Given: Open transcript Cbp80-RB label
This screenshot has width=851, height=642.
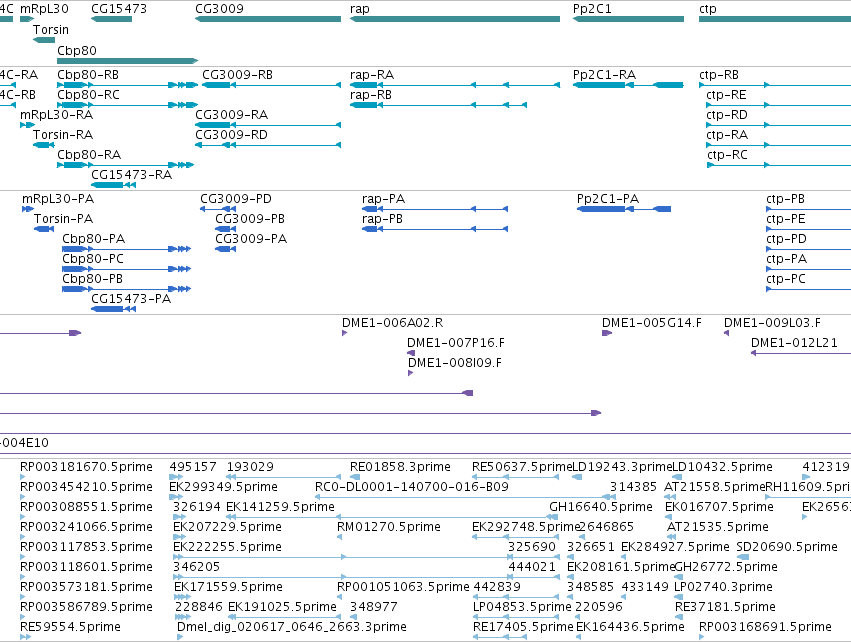Looking at the screenshot, I should coord(88,74).
